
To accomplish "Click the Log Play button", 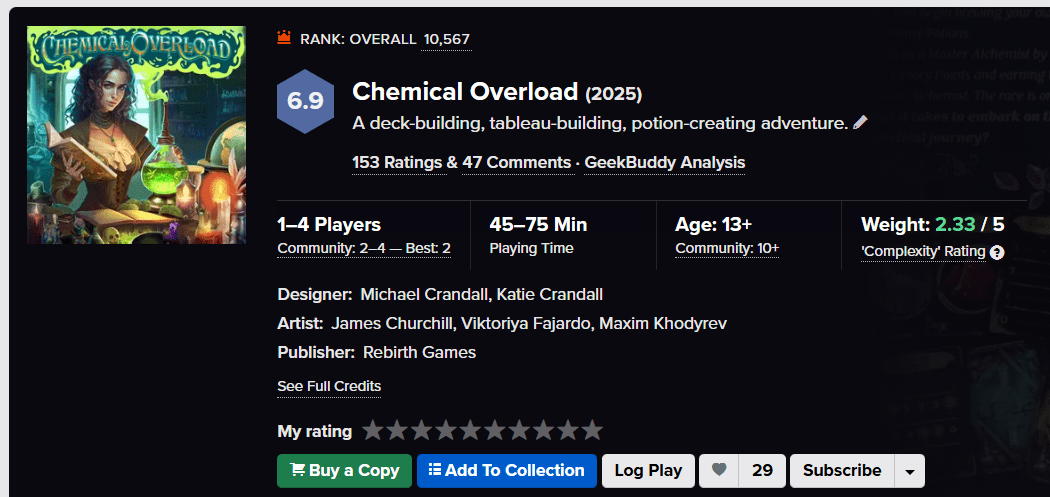I will [648, 471].
